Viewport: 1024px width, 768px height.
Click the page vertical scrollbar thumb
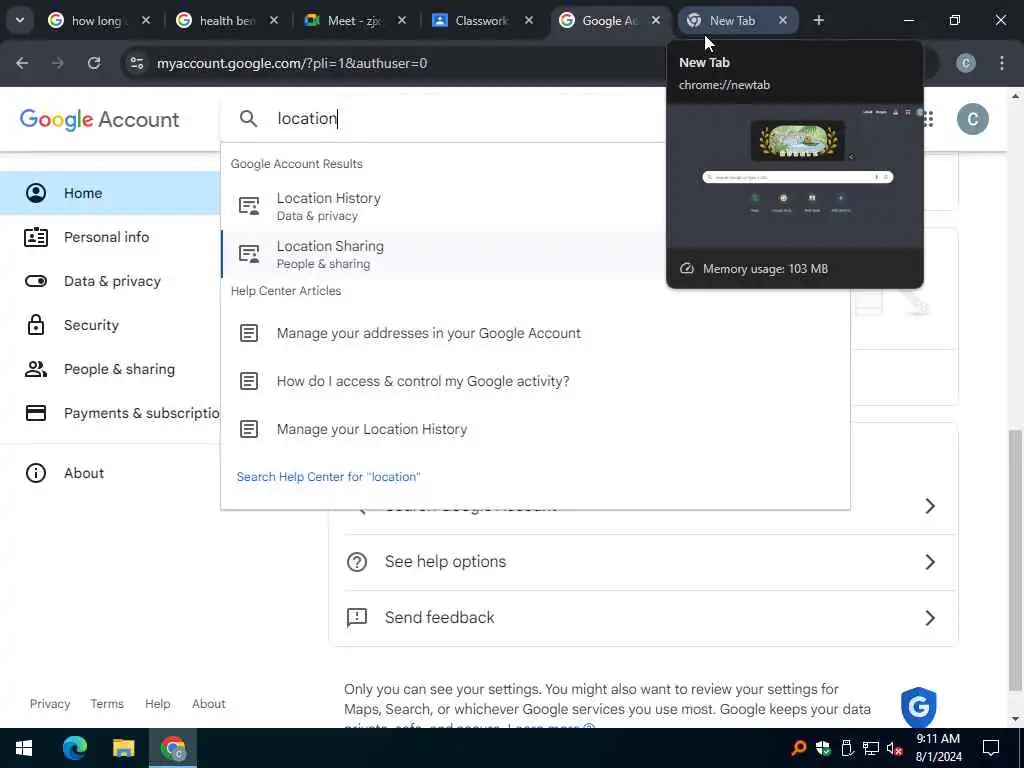(x=1016, y=560)
